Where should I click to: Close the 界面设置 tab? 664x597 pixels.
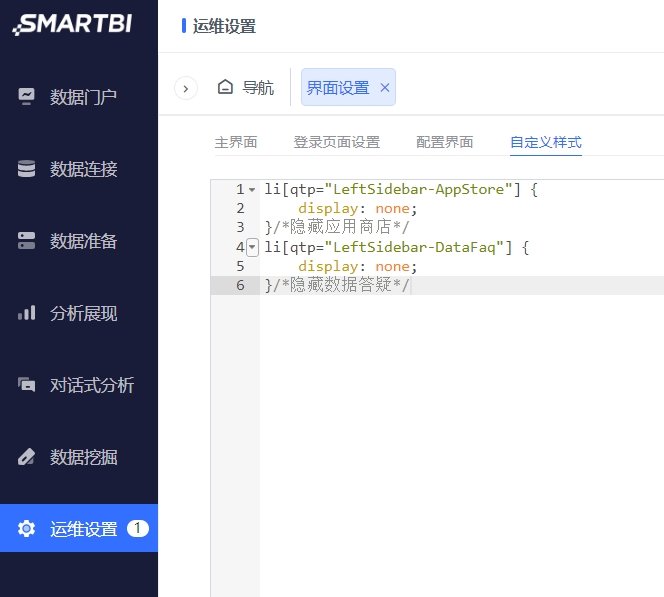tap(385, 88)
